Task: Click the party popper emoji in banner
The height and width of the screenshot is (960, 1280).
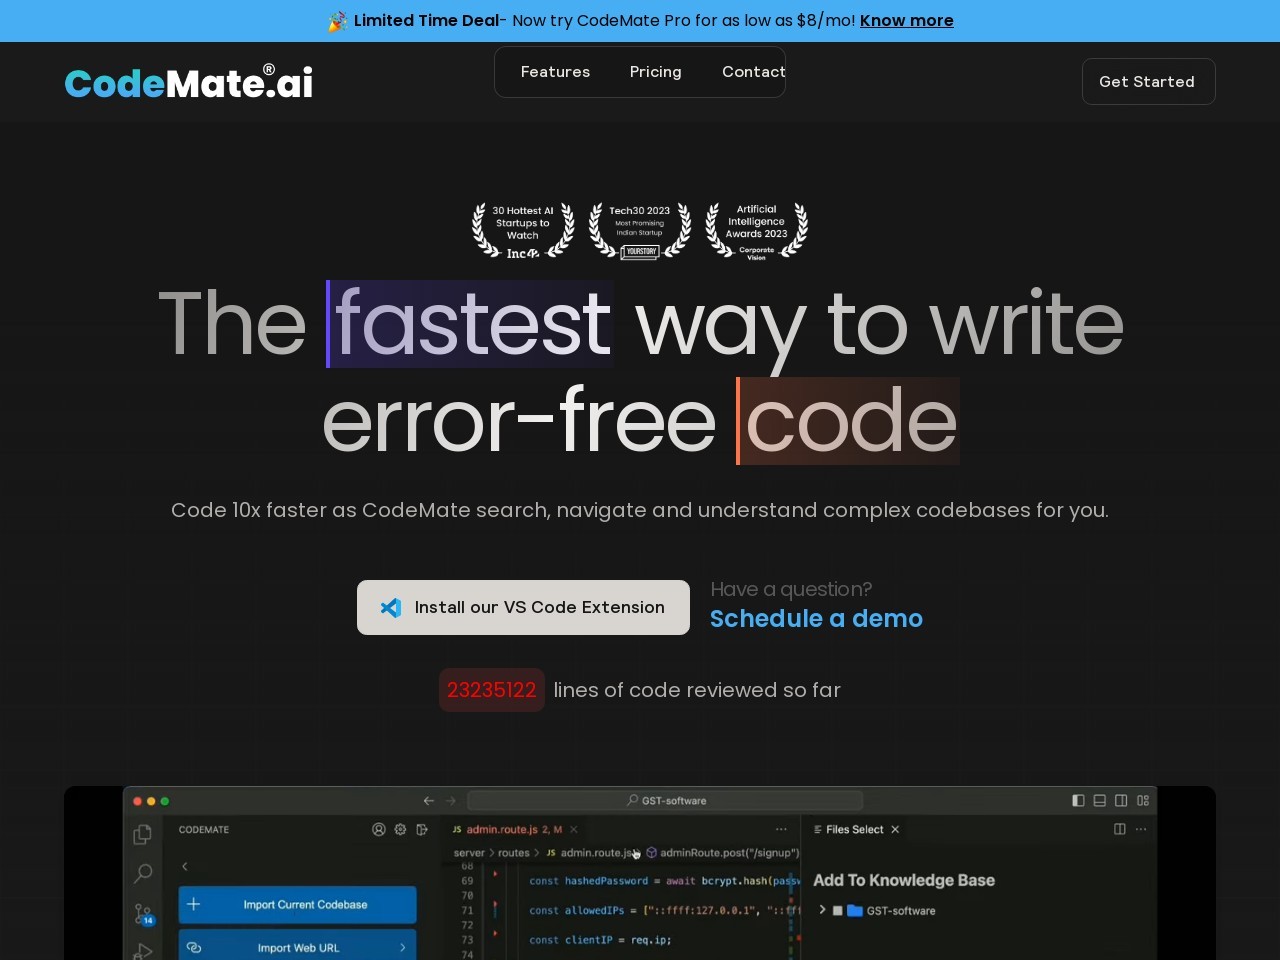Action: click(x=338, y=21)
